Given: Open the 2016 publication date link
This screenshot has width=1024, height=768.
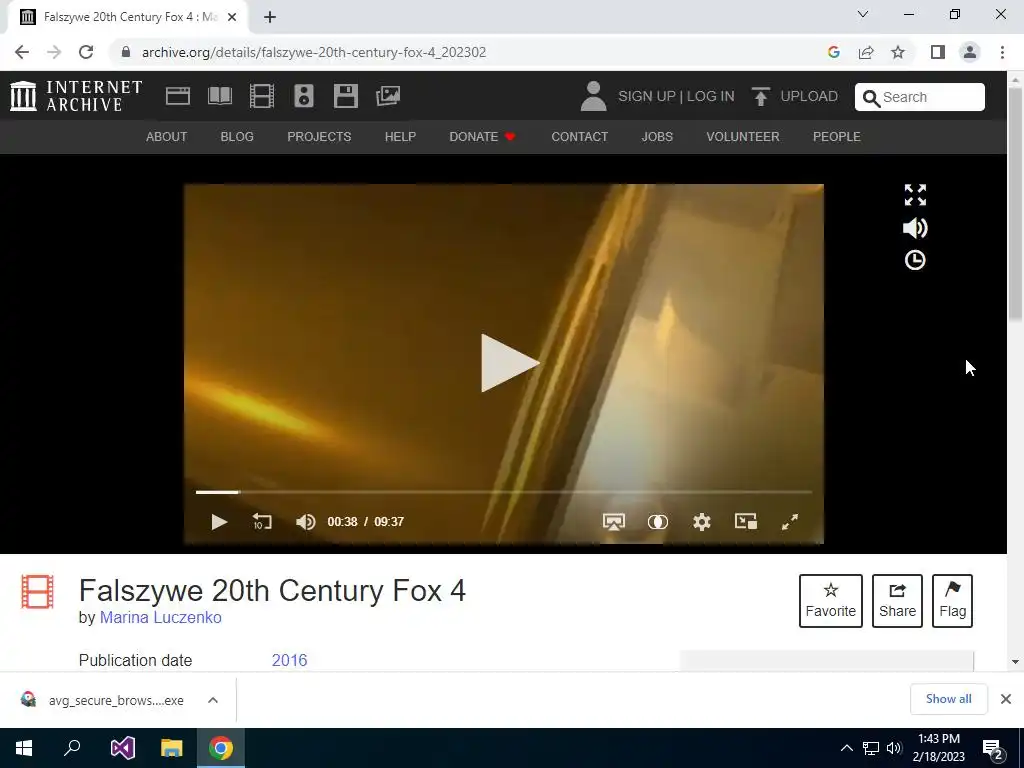Looking at the screenshot, I should [x=289, y=660].
